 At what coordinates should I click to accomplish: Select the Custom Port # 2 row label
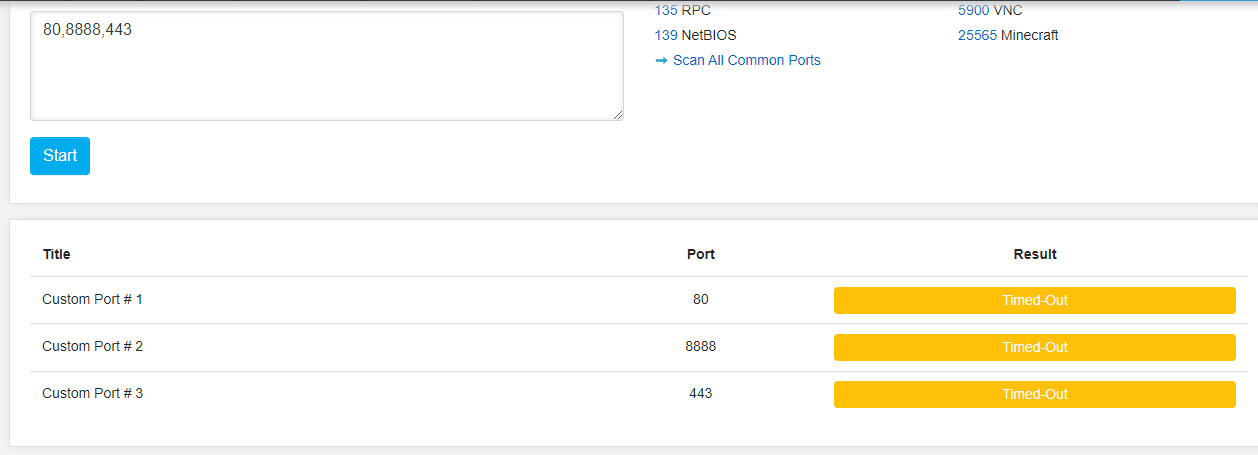[x=92, y=346]
